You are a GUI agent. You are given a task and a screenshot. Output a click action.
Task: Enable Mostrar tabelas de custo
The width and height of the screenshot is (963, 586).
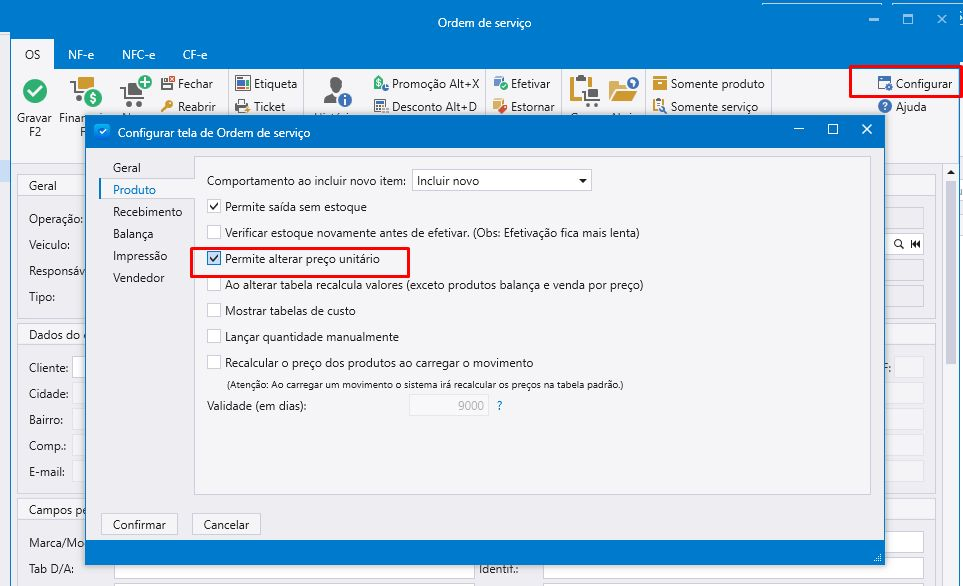[x=214, y=311]
